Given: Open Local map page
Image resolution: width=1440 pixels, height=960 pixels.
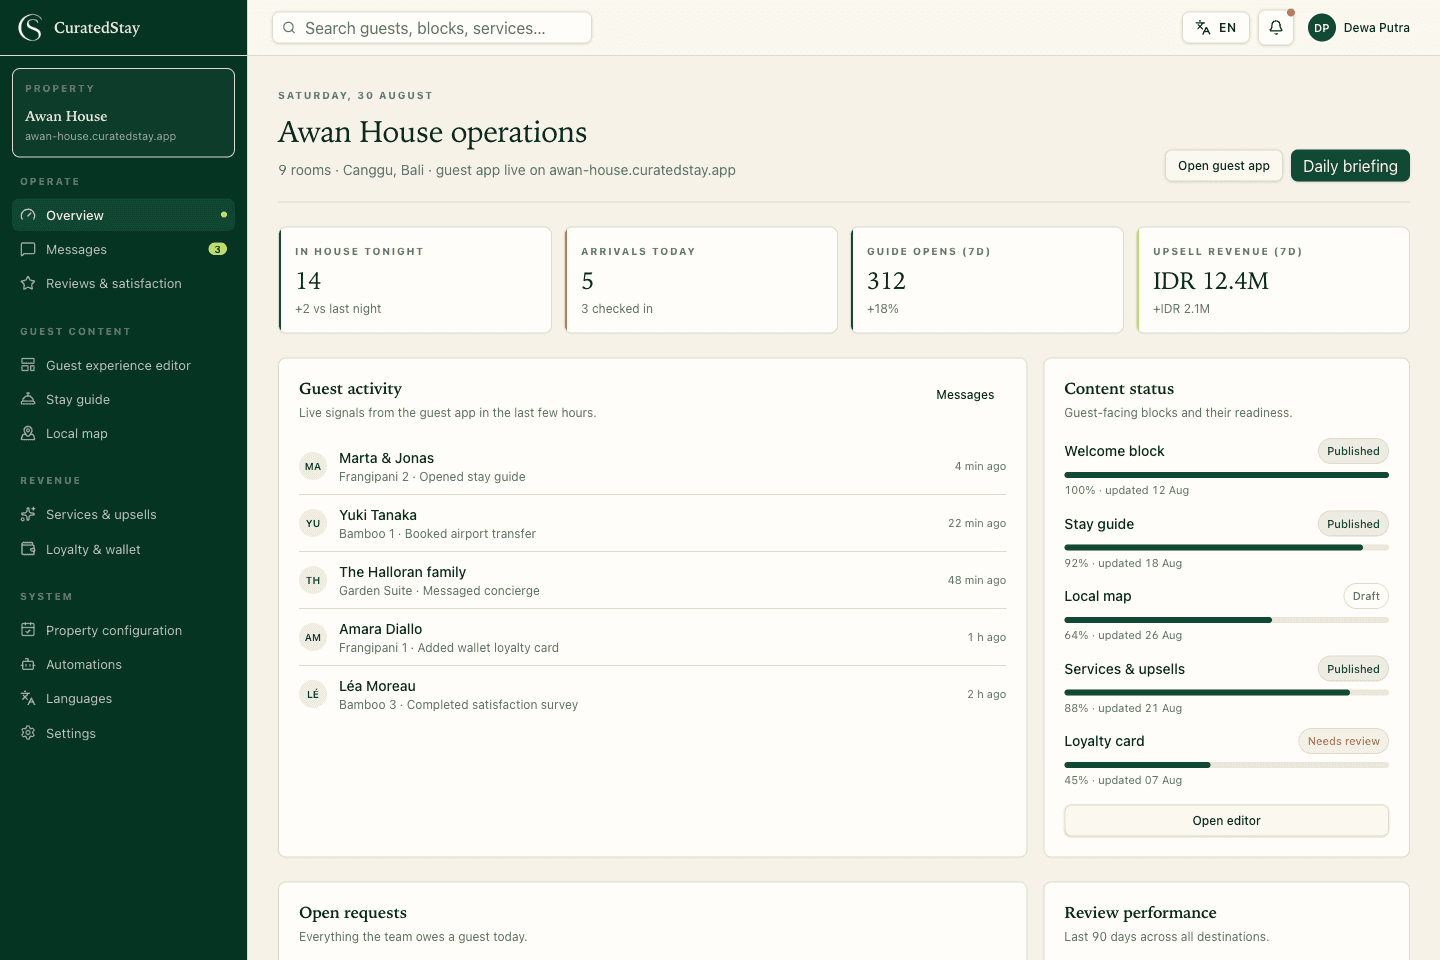Looking at the screenshot, I should click(x=123, y=433).
